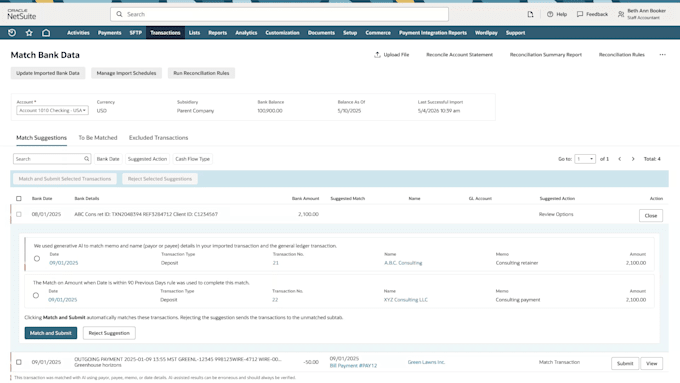Click into the global Search field
Image resolution: width=680 pixels, height=383 pixels.
(x=279, y=14)
